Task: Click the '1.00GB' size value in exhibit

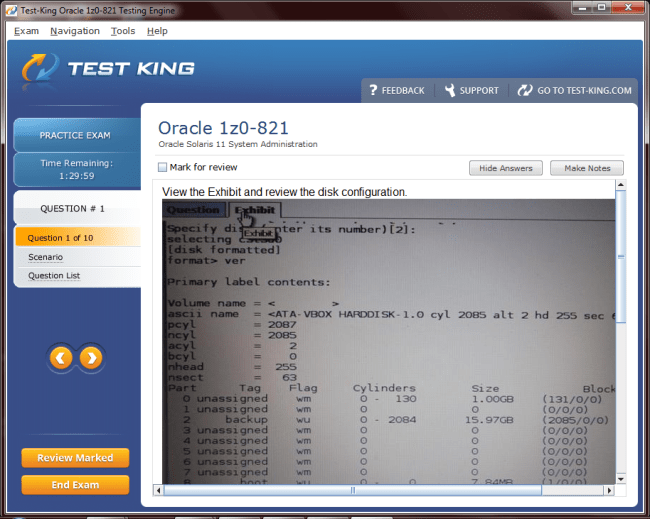Action: pos(492,399)
